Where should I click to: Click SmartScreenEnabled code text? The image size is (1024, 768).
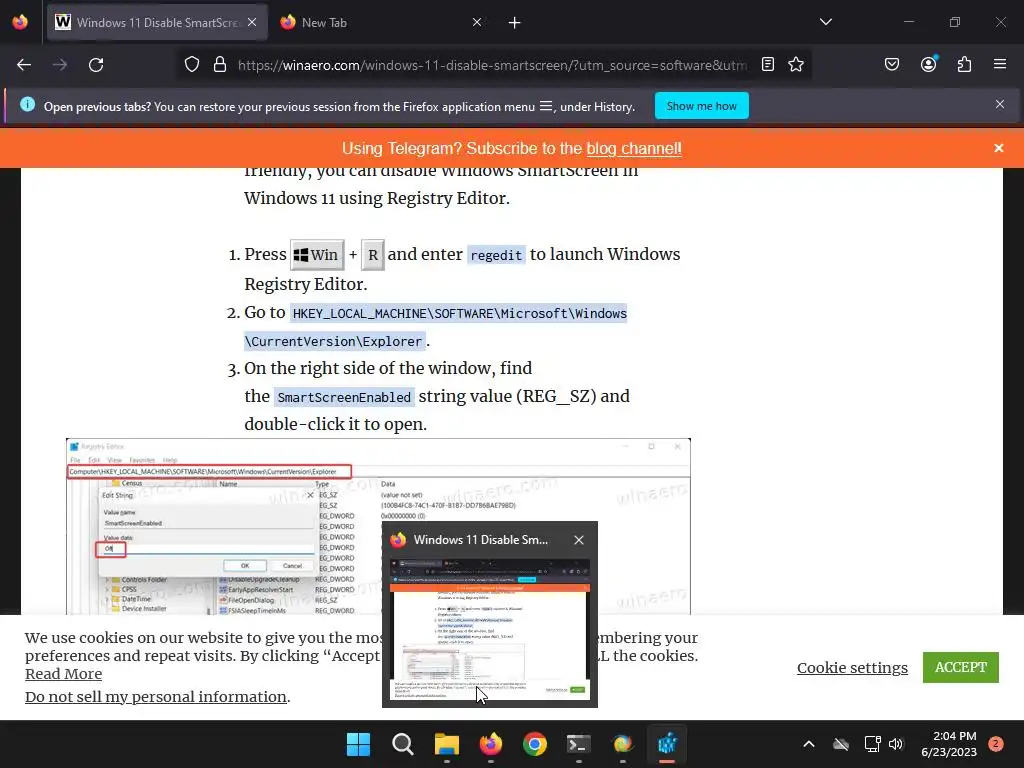344,397
